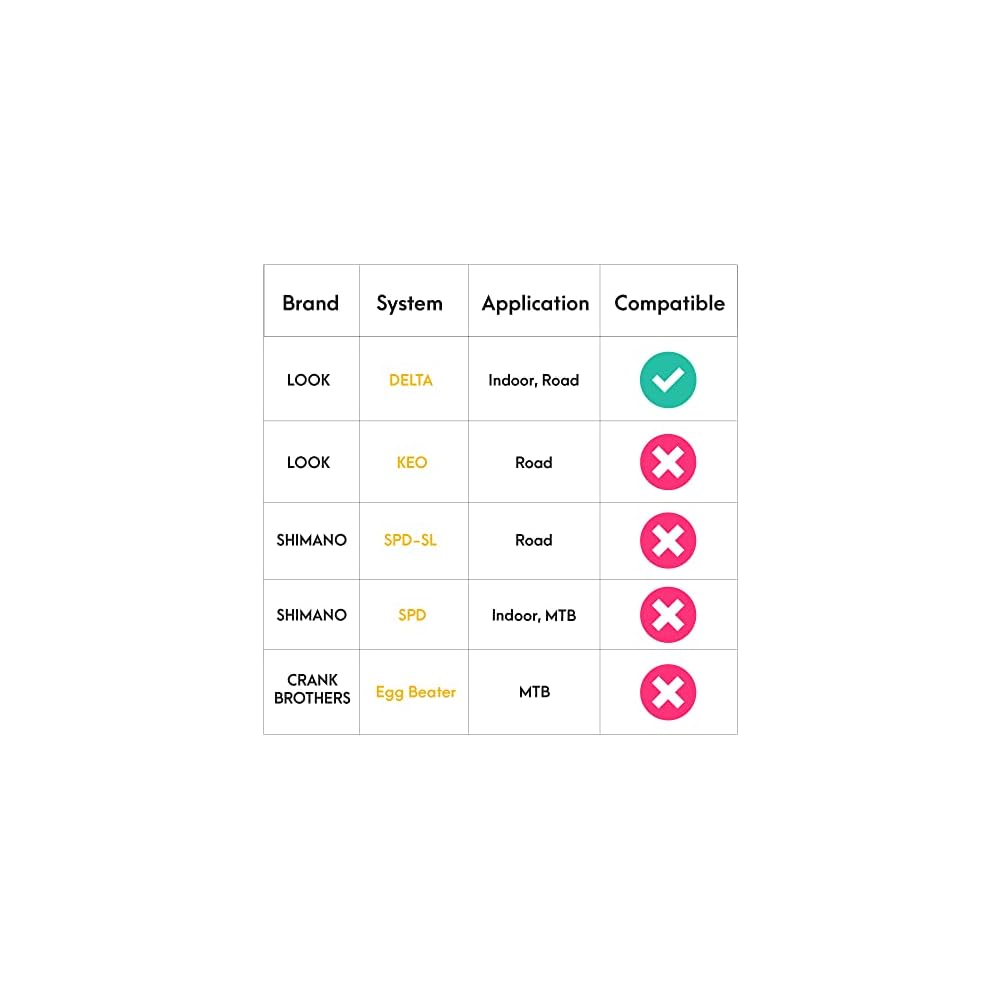Click the green checkmark icon for LOOK DELTA
The width and height of the screenshot is (1000, 1000).
point(668,380)
